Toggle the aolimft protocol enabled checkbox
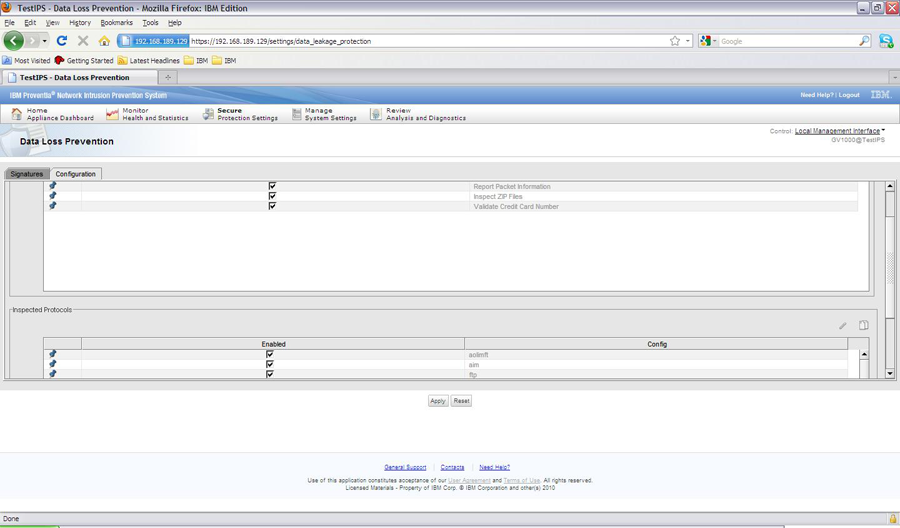 coord(270,354)
